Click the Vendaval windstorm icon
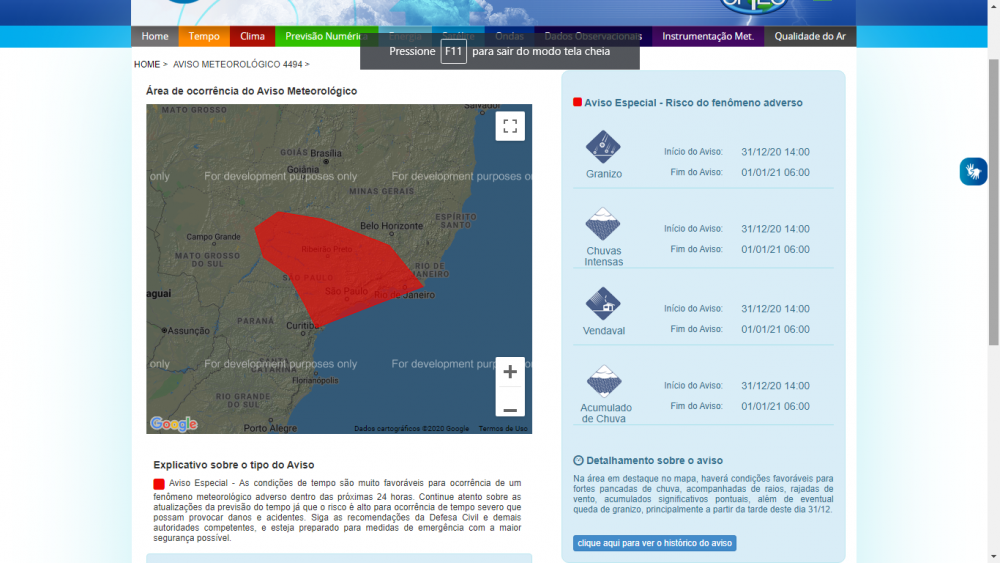The image size is (1000, 563). tap(603, 304)
